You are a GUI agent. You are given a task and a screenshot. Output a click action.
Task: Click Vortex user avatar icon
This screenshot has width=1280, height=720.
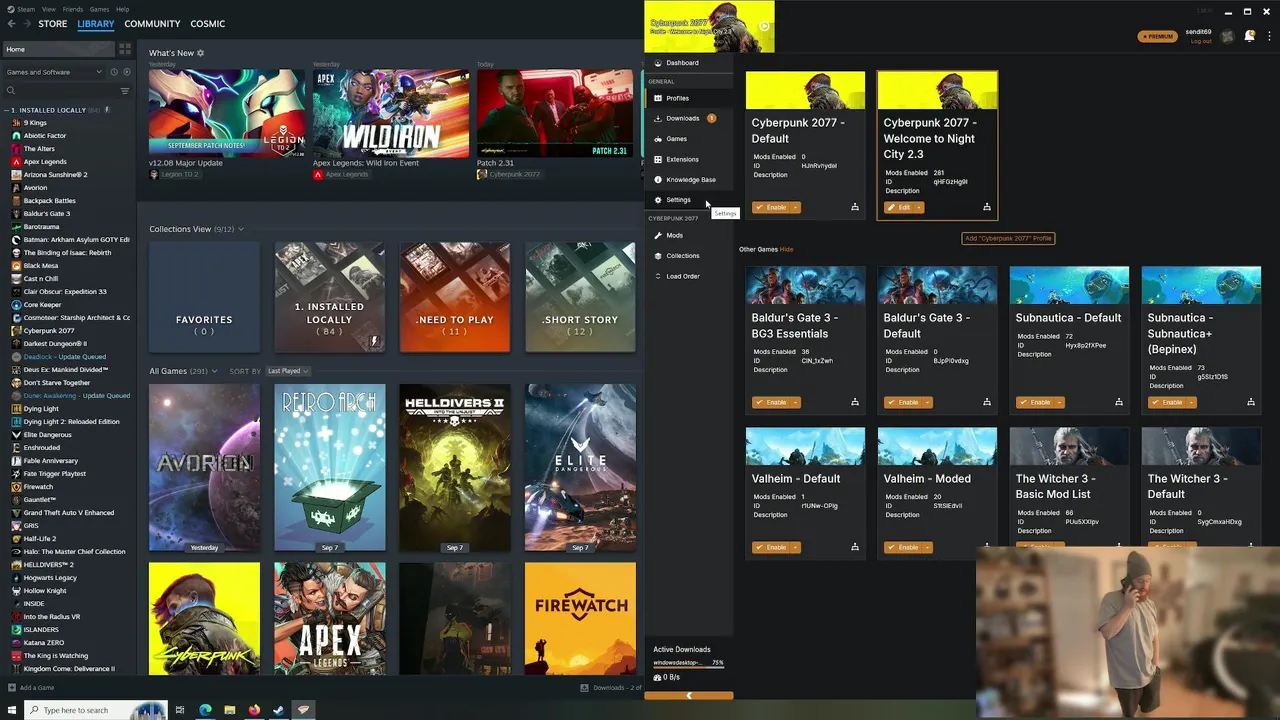(x=1227, y=37)
